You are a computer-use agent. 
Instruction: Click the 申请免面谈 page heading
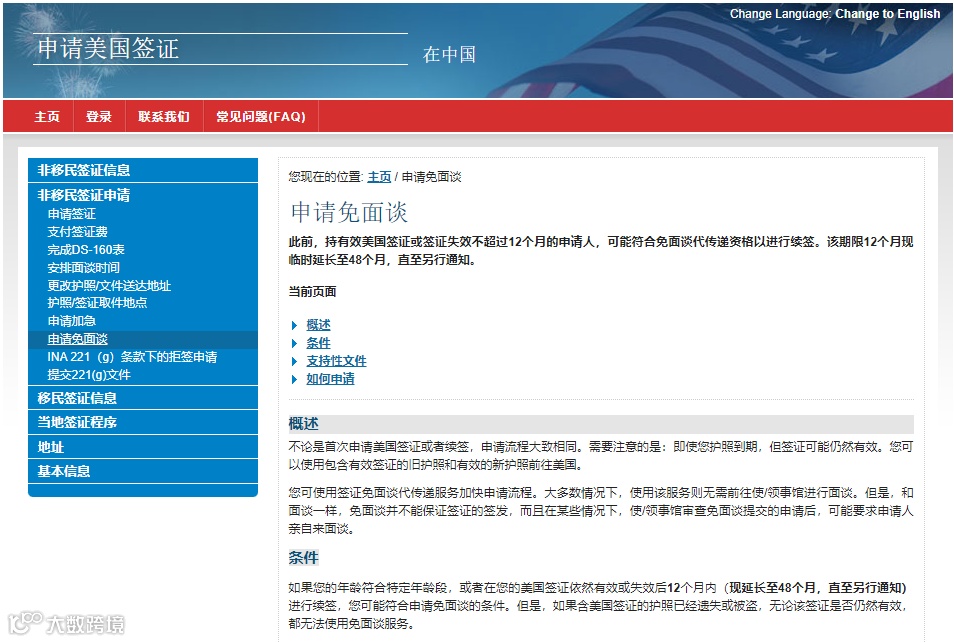(x=349, y=212)
